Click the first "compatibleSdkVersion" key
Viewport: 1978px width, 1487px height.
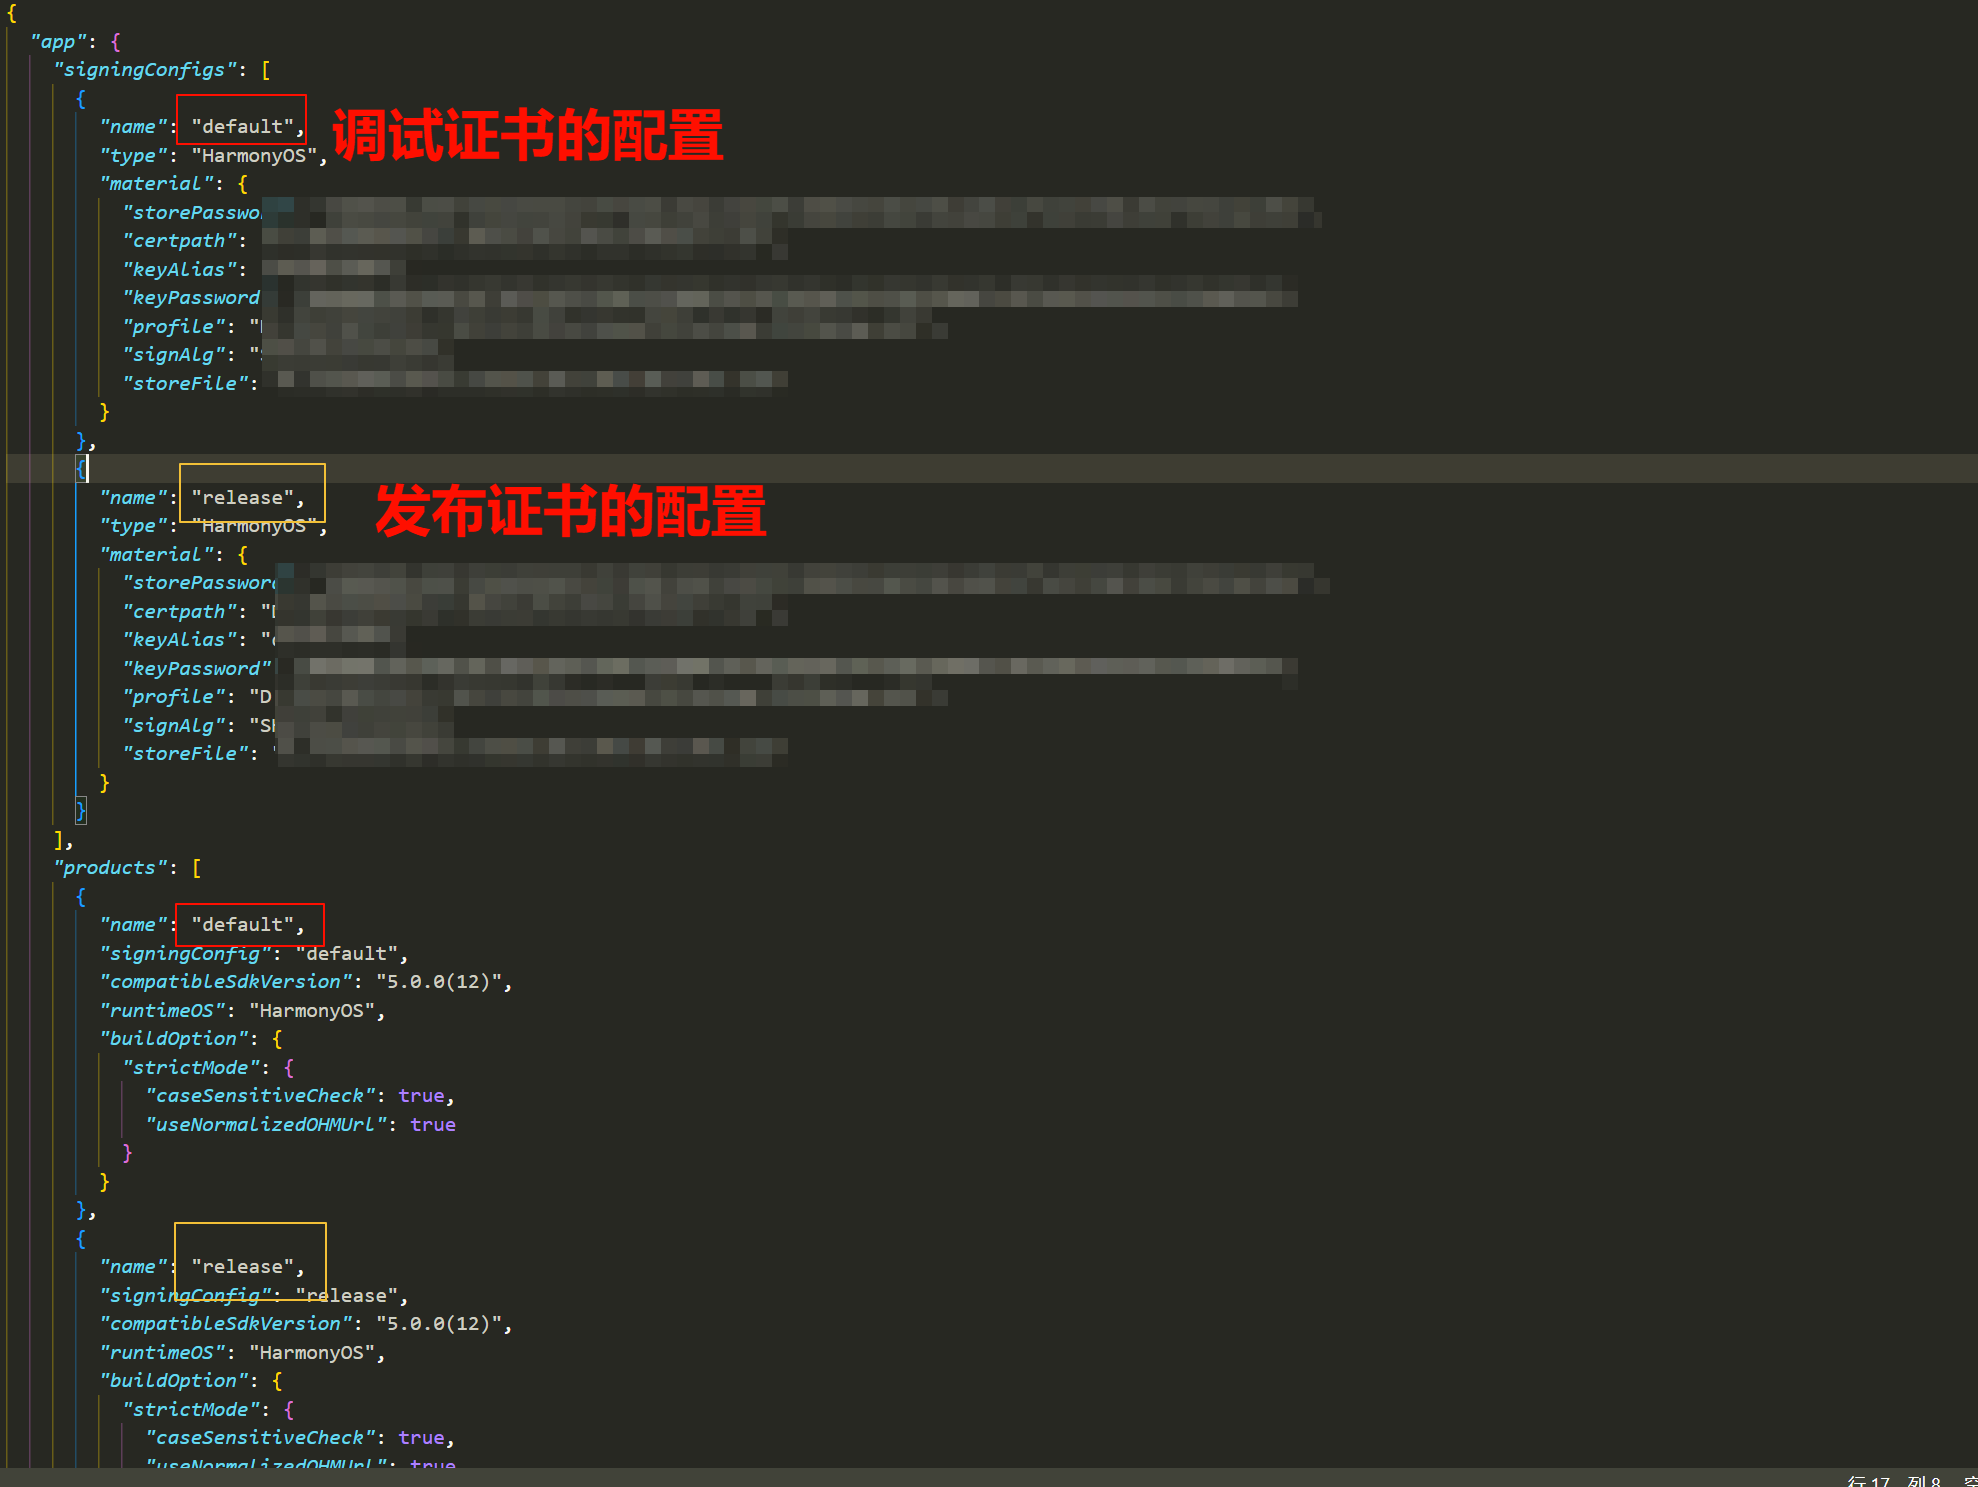tap(225, 982)
